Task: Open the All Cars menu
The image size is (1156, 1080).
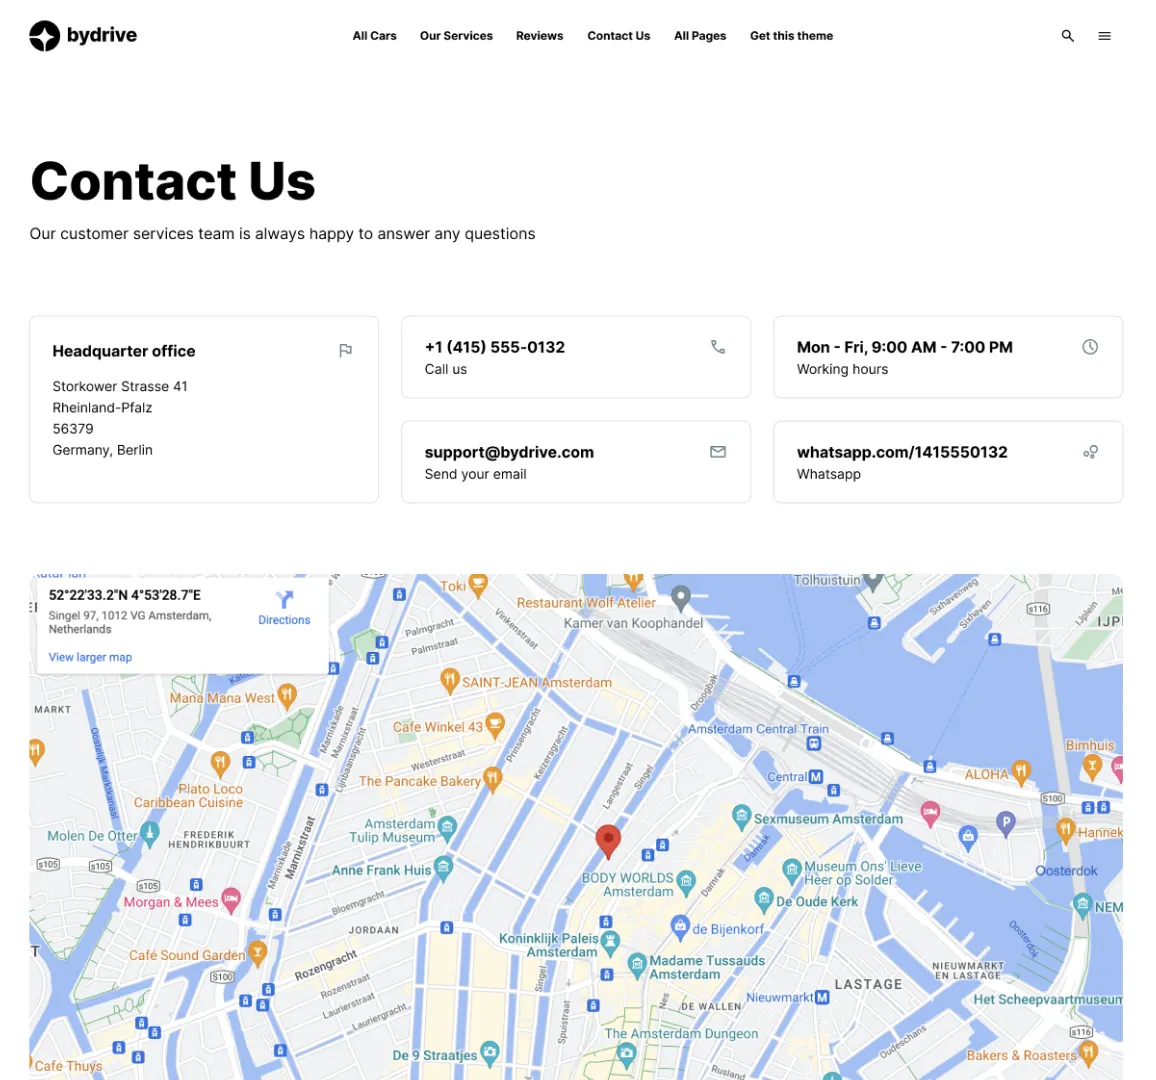Action: pos(374,35)
